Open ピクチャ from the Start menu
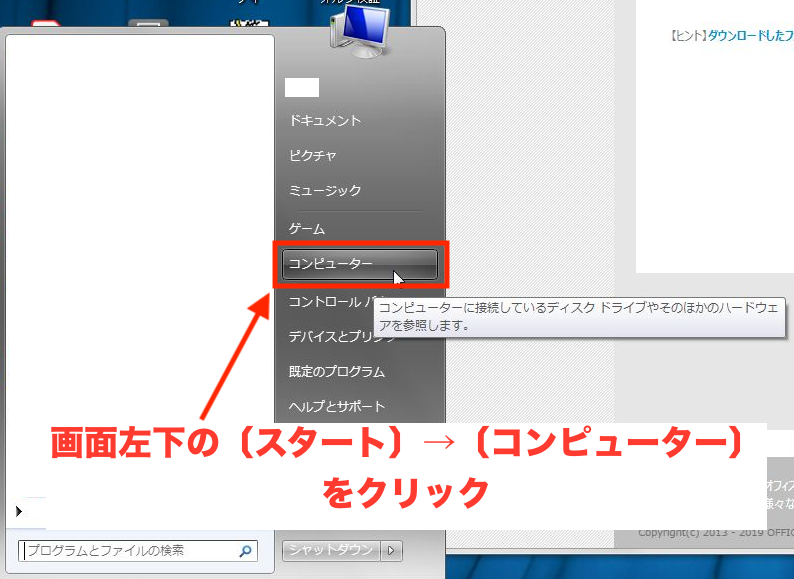Image resolution: width=794 pixels, height=579 pixels. click(x=312, y=156)
